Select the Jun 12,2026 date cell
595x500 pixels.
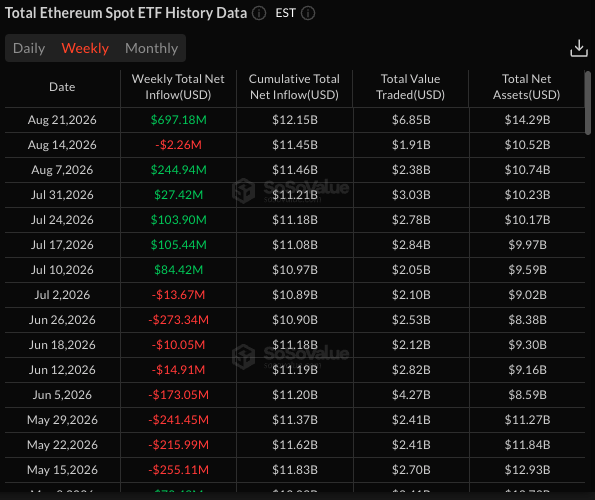pos(62,370)
